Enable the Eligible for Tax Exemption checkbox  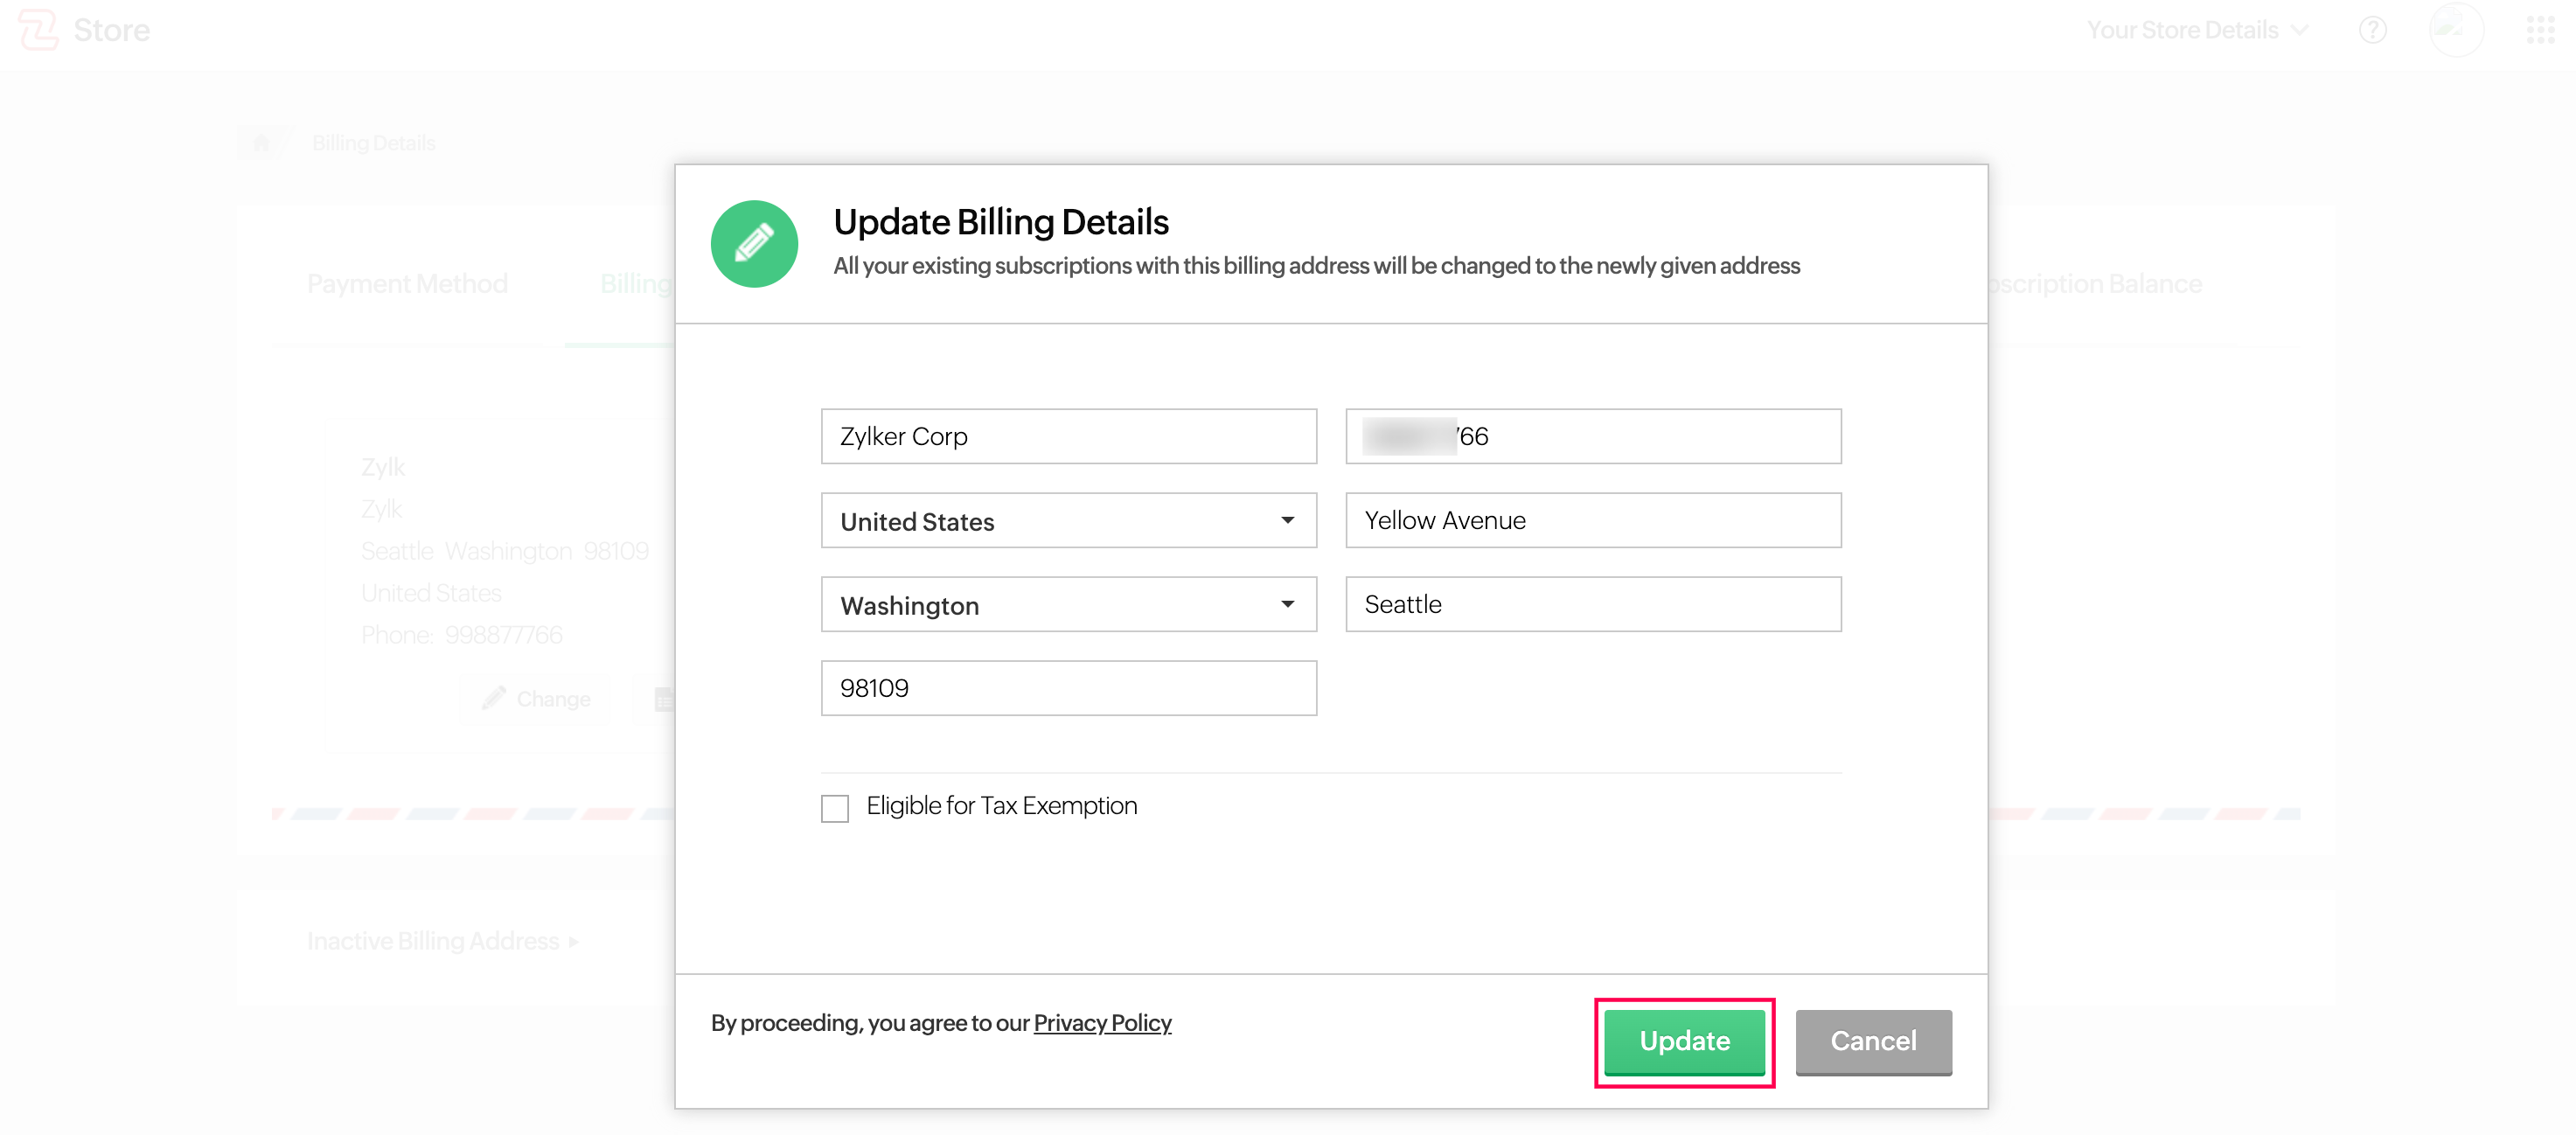pos(834,807)
